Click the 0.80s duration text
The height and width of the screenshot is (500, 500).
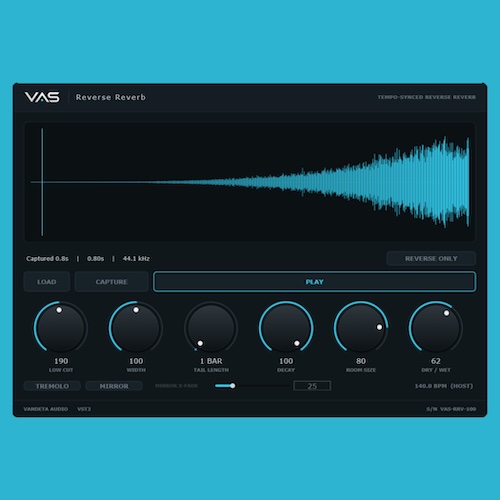click(x=95, y=259)
